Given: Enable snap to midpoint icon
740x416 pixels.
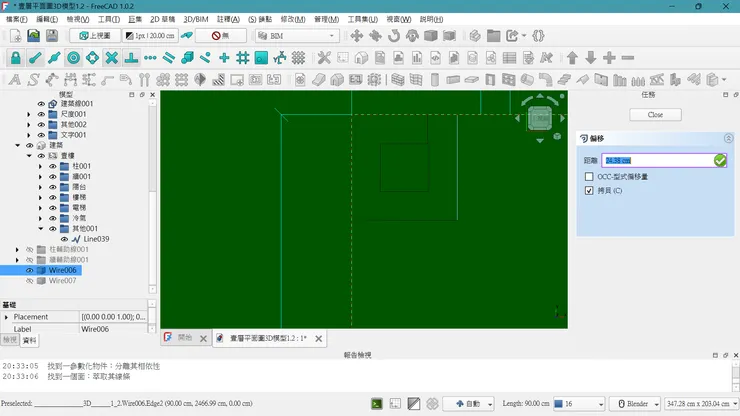Looking at the screenshot, I should (54, 58).
